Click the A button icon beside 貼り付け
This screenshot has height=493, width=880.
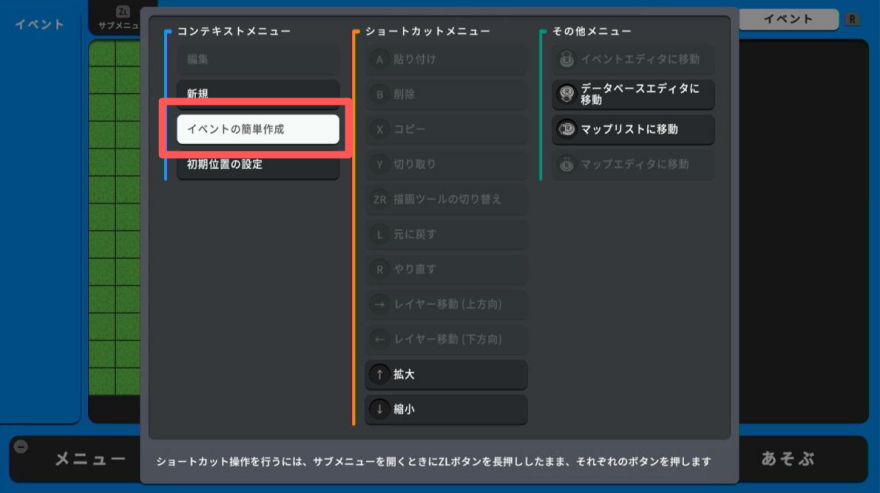point(379,60)
